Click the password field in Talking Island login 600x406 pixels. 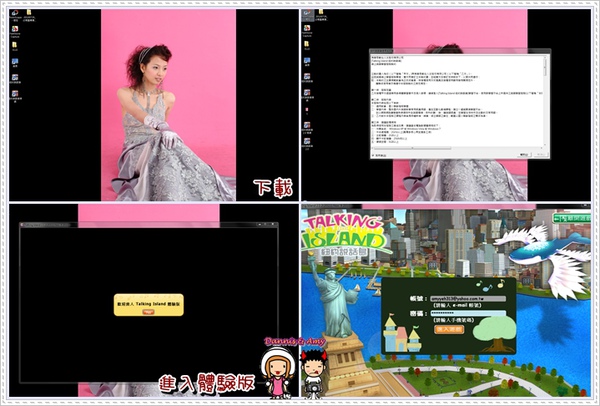(468, 313)
